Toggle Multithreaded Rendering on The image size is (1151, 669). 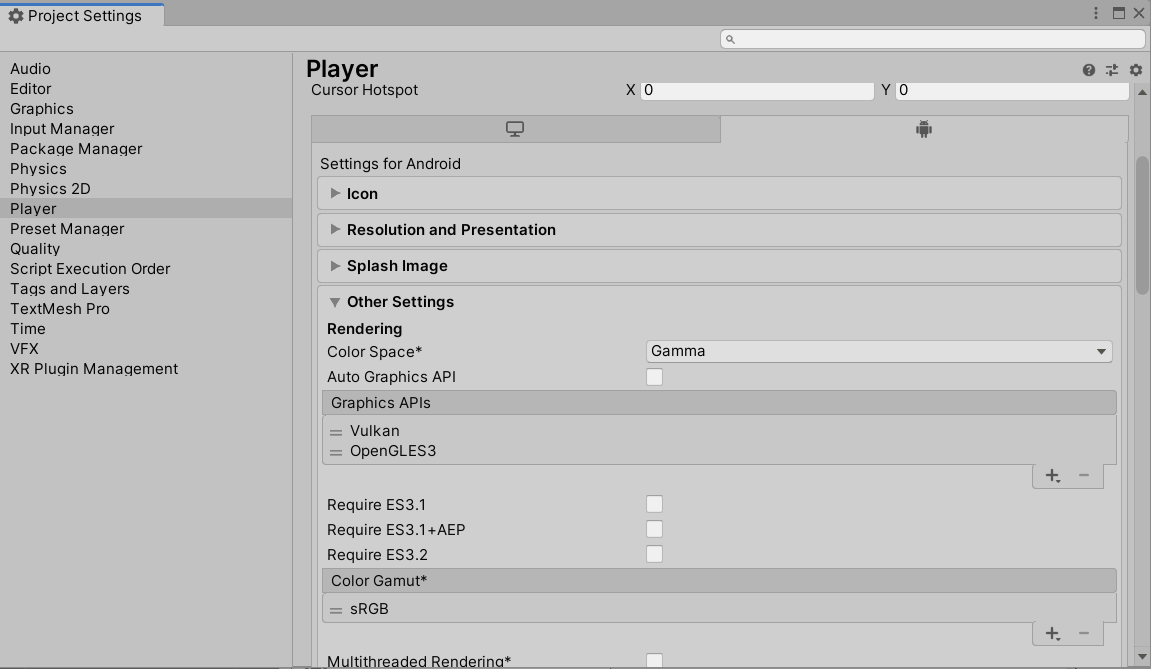click(654, 660)
